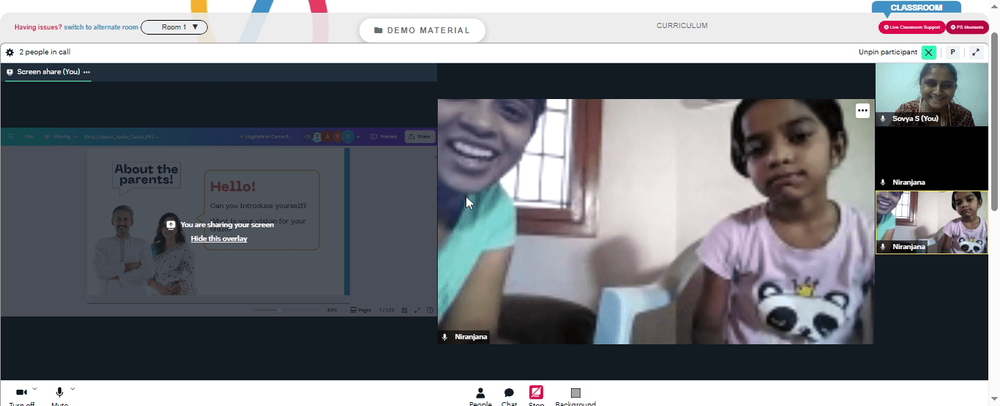Open Viewing mode dropdown in Canva preview
The width and height of the screenshot is (1000, 406).
coord(60,136)
